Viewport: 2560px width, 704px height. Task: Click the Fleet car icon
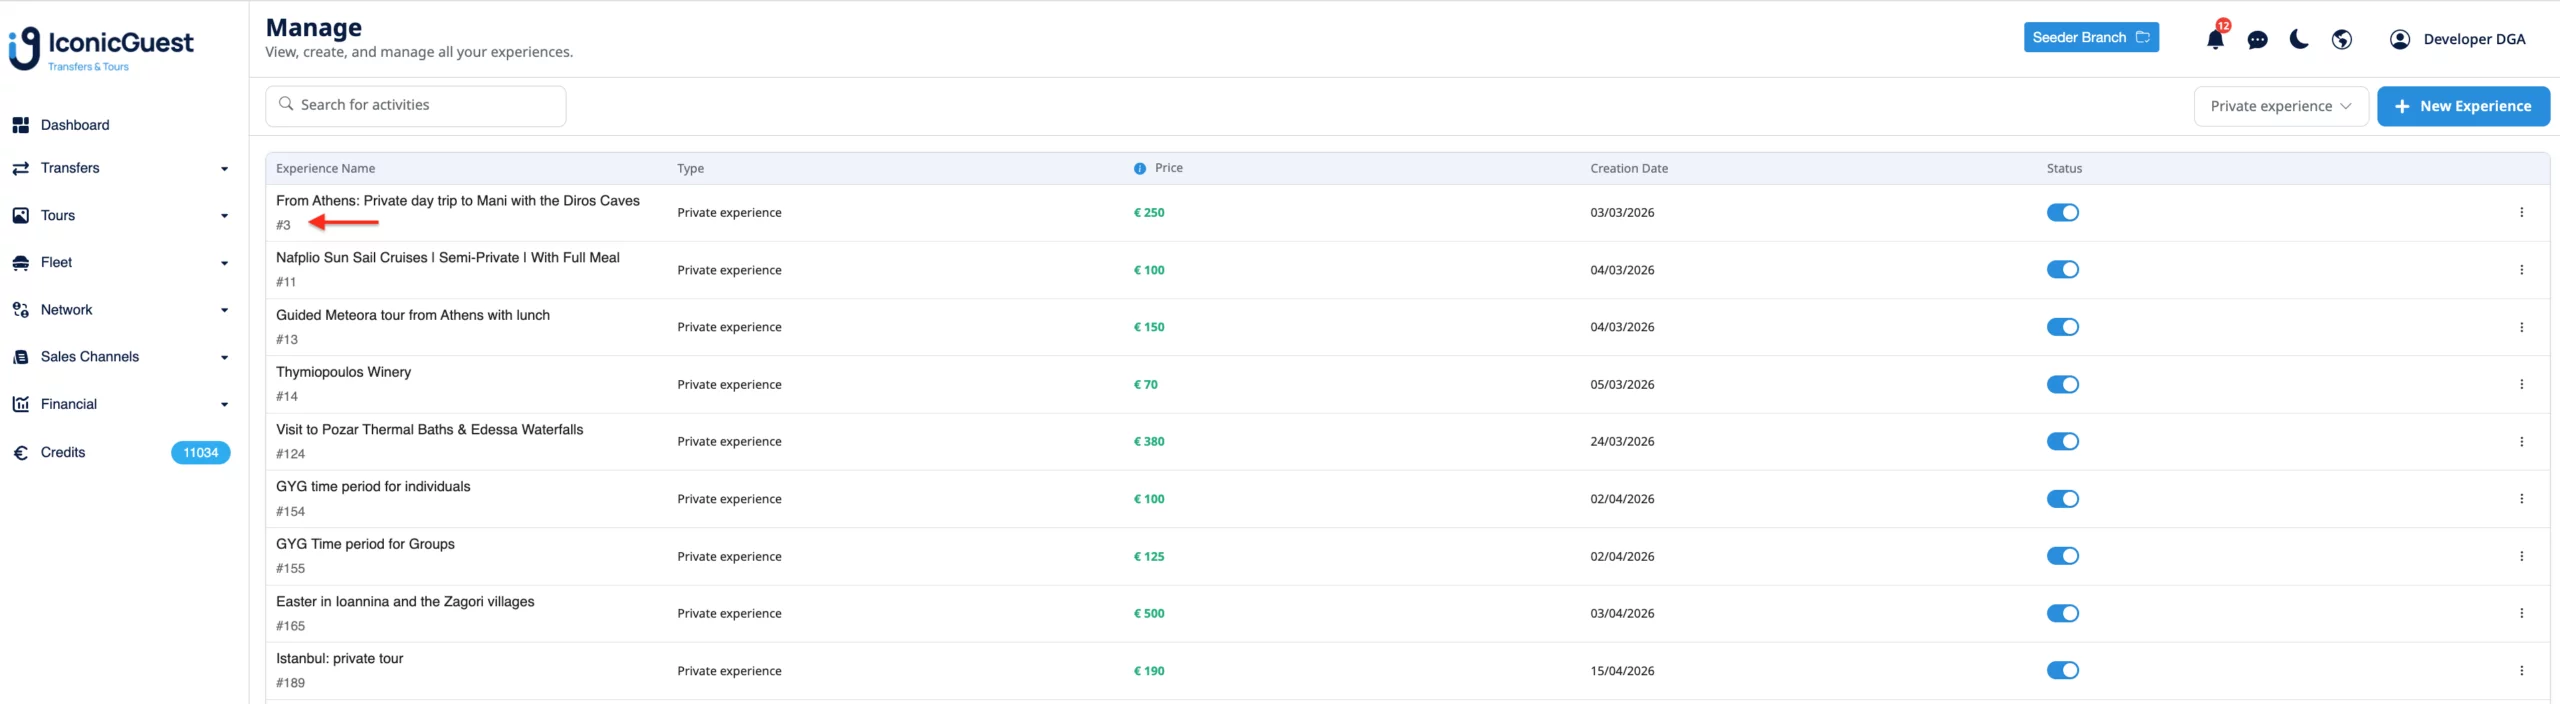20,263
